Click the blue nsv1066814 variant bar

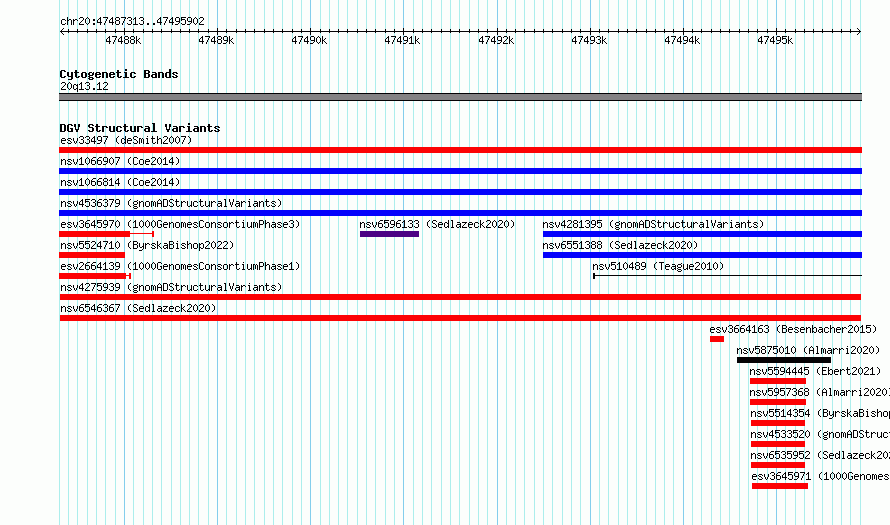tap(460, 192)
